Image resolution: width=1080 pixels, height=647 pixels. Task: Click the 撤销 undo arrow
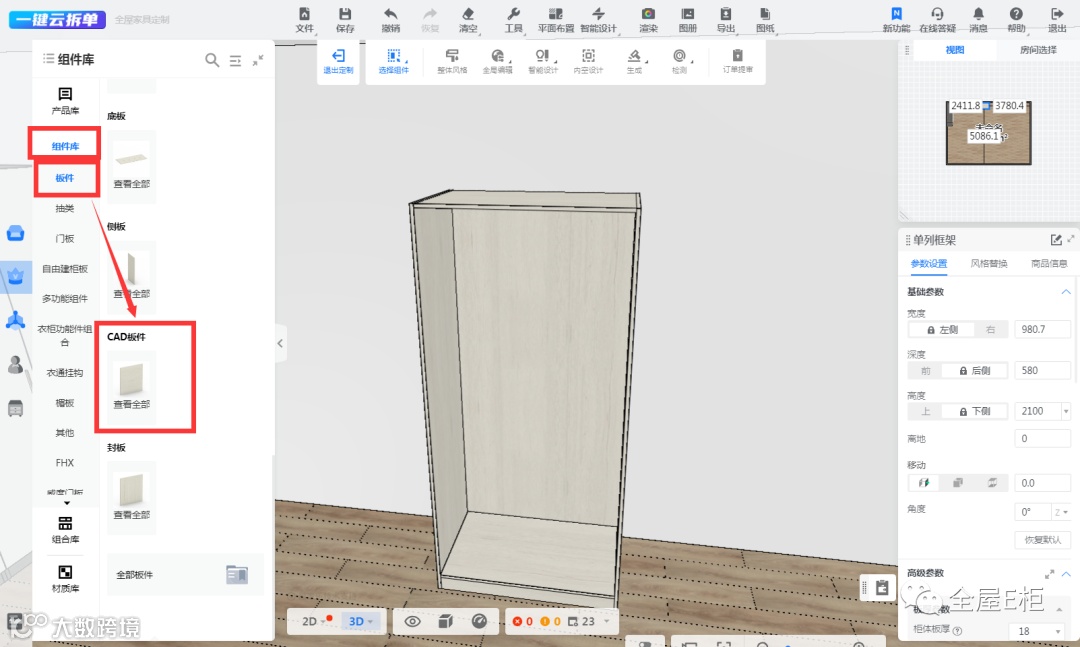(391, 19)
